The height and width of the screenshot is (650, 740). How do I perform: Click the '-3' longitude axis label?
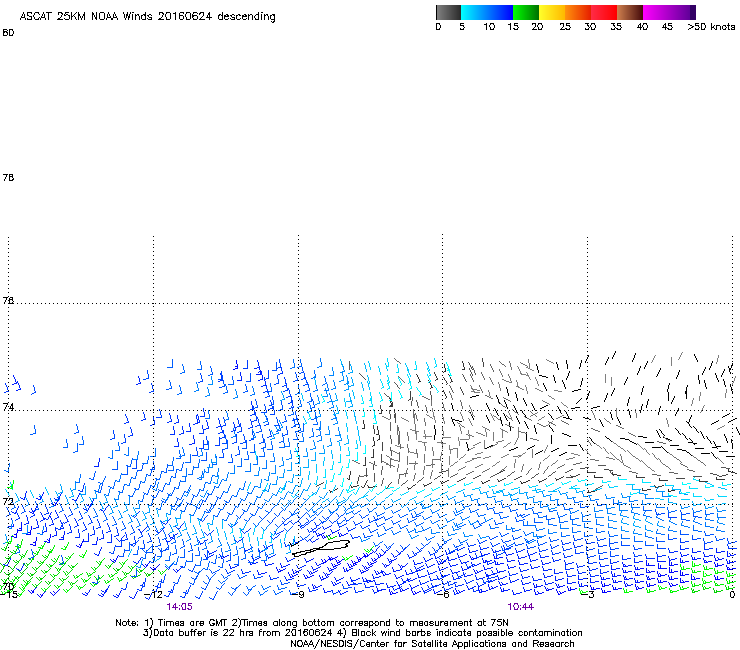589,595
